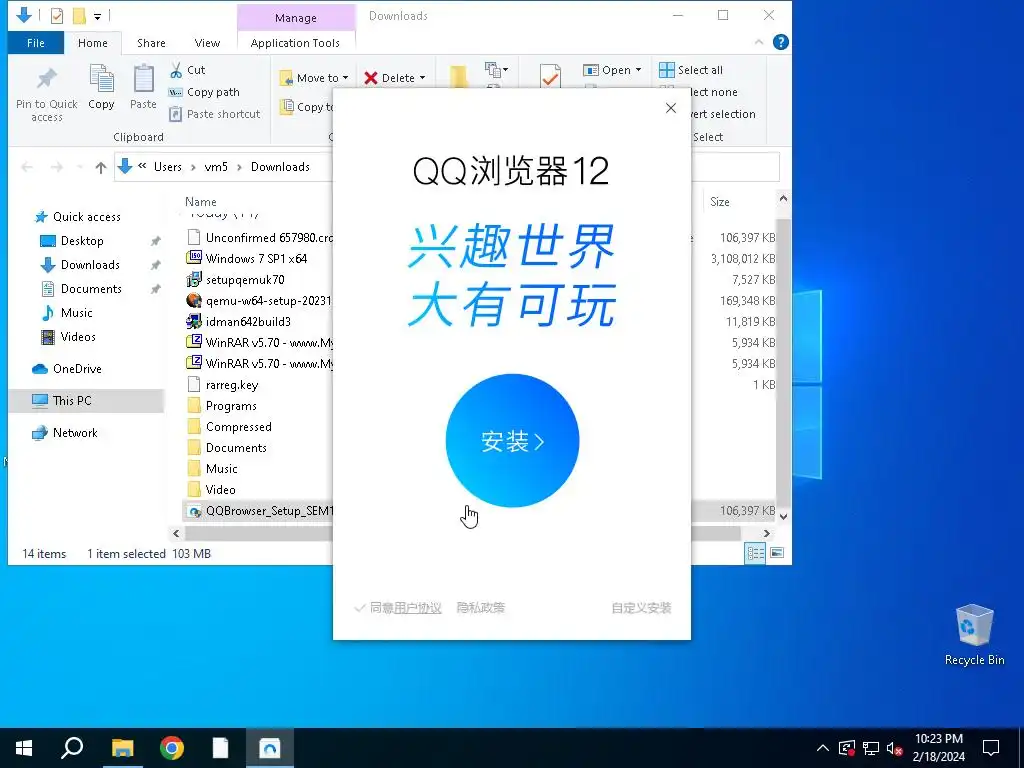Image resolution: width=1024 pixels, height=768 pixels.
Task: Click the blue 安装 install button
Action: [512, 441]
